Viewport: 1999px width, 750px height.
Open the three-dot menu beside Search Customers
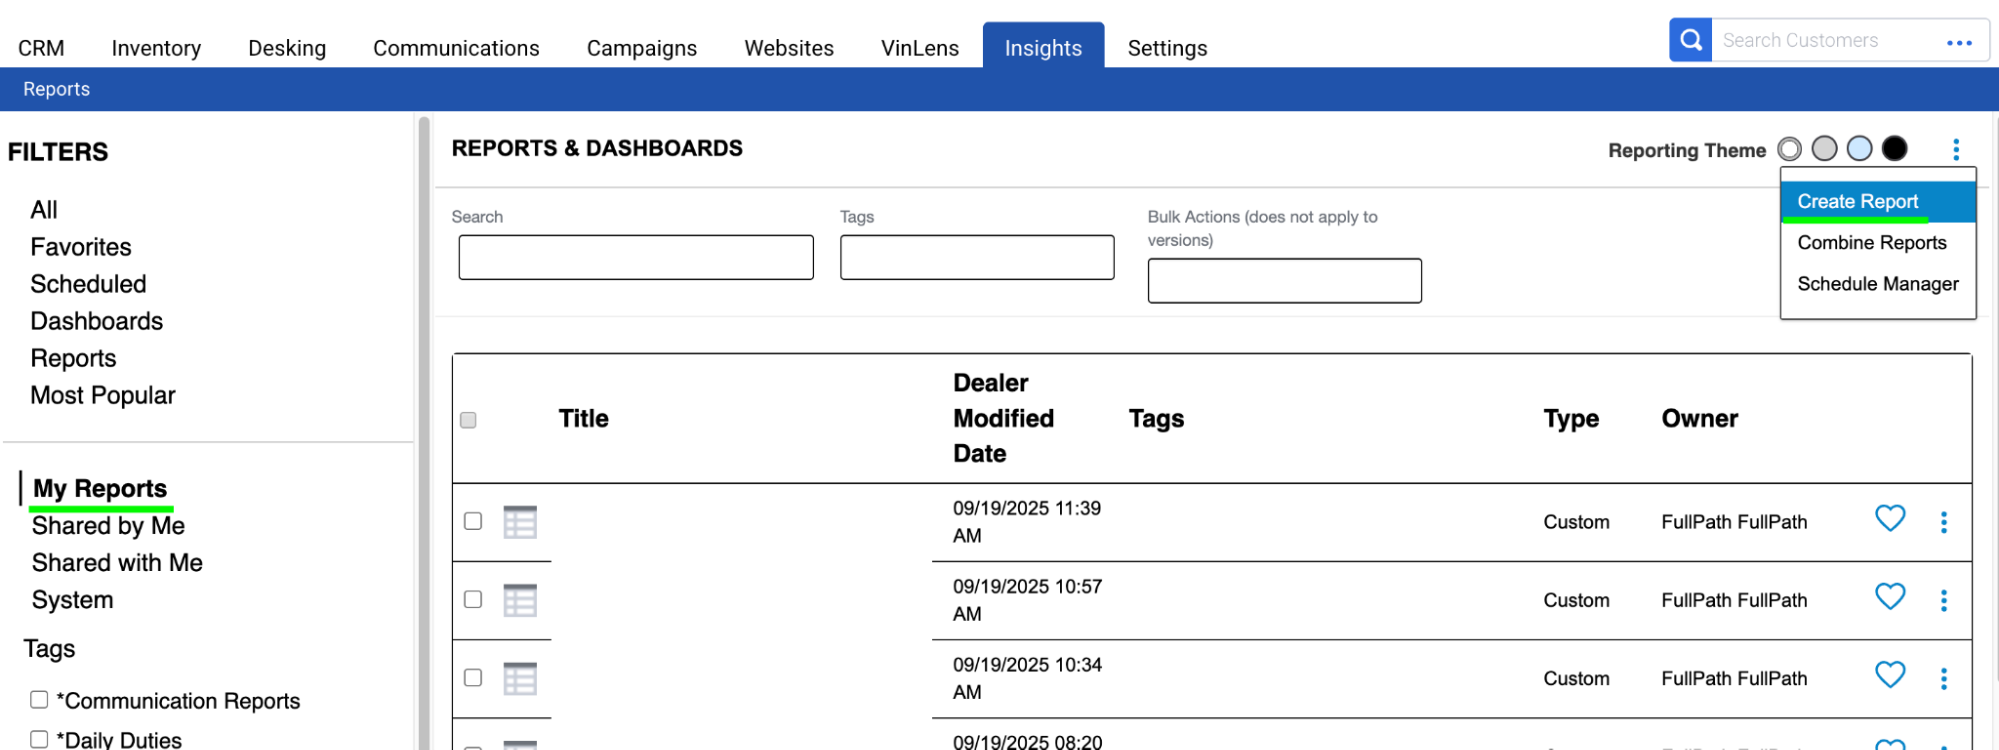point(1959,42)
